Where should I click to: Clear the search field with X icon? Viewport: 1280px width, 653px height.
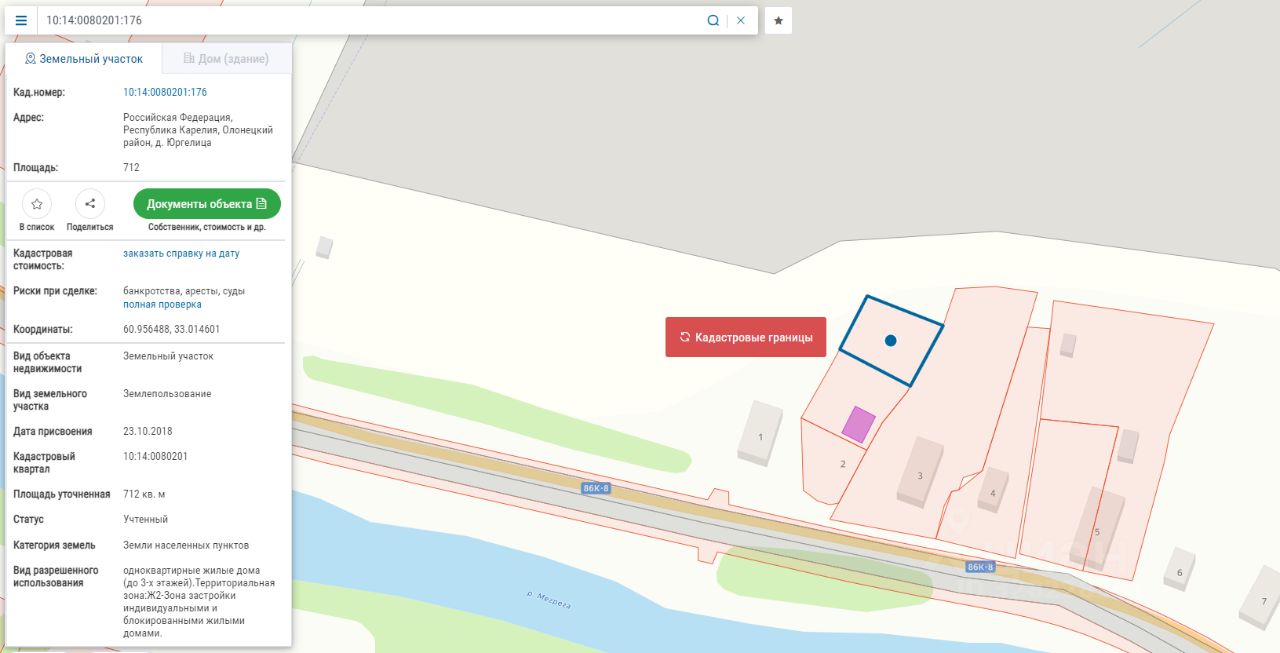click(x=741, y=20)
